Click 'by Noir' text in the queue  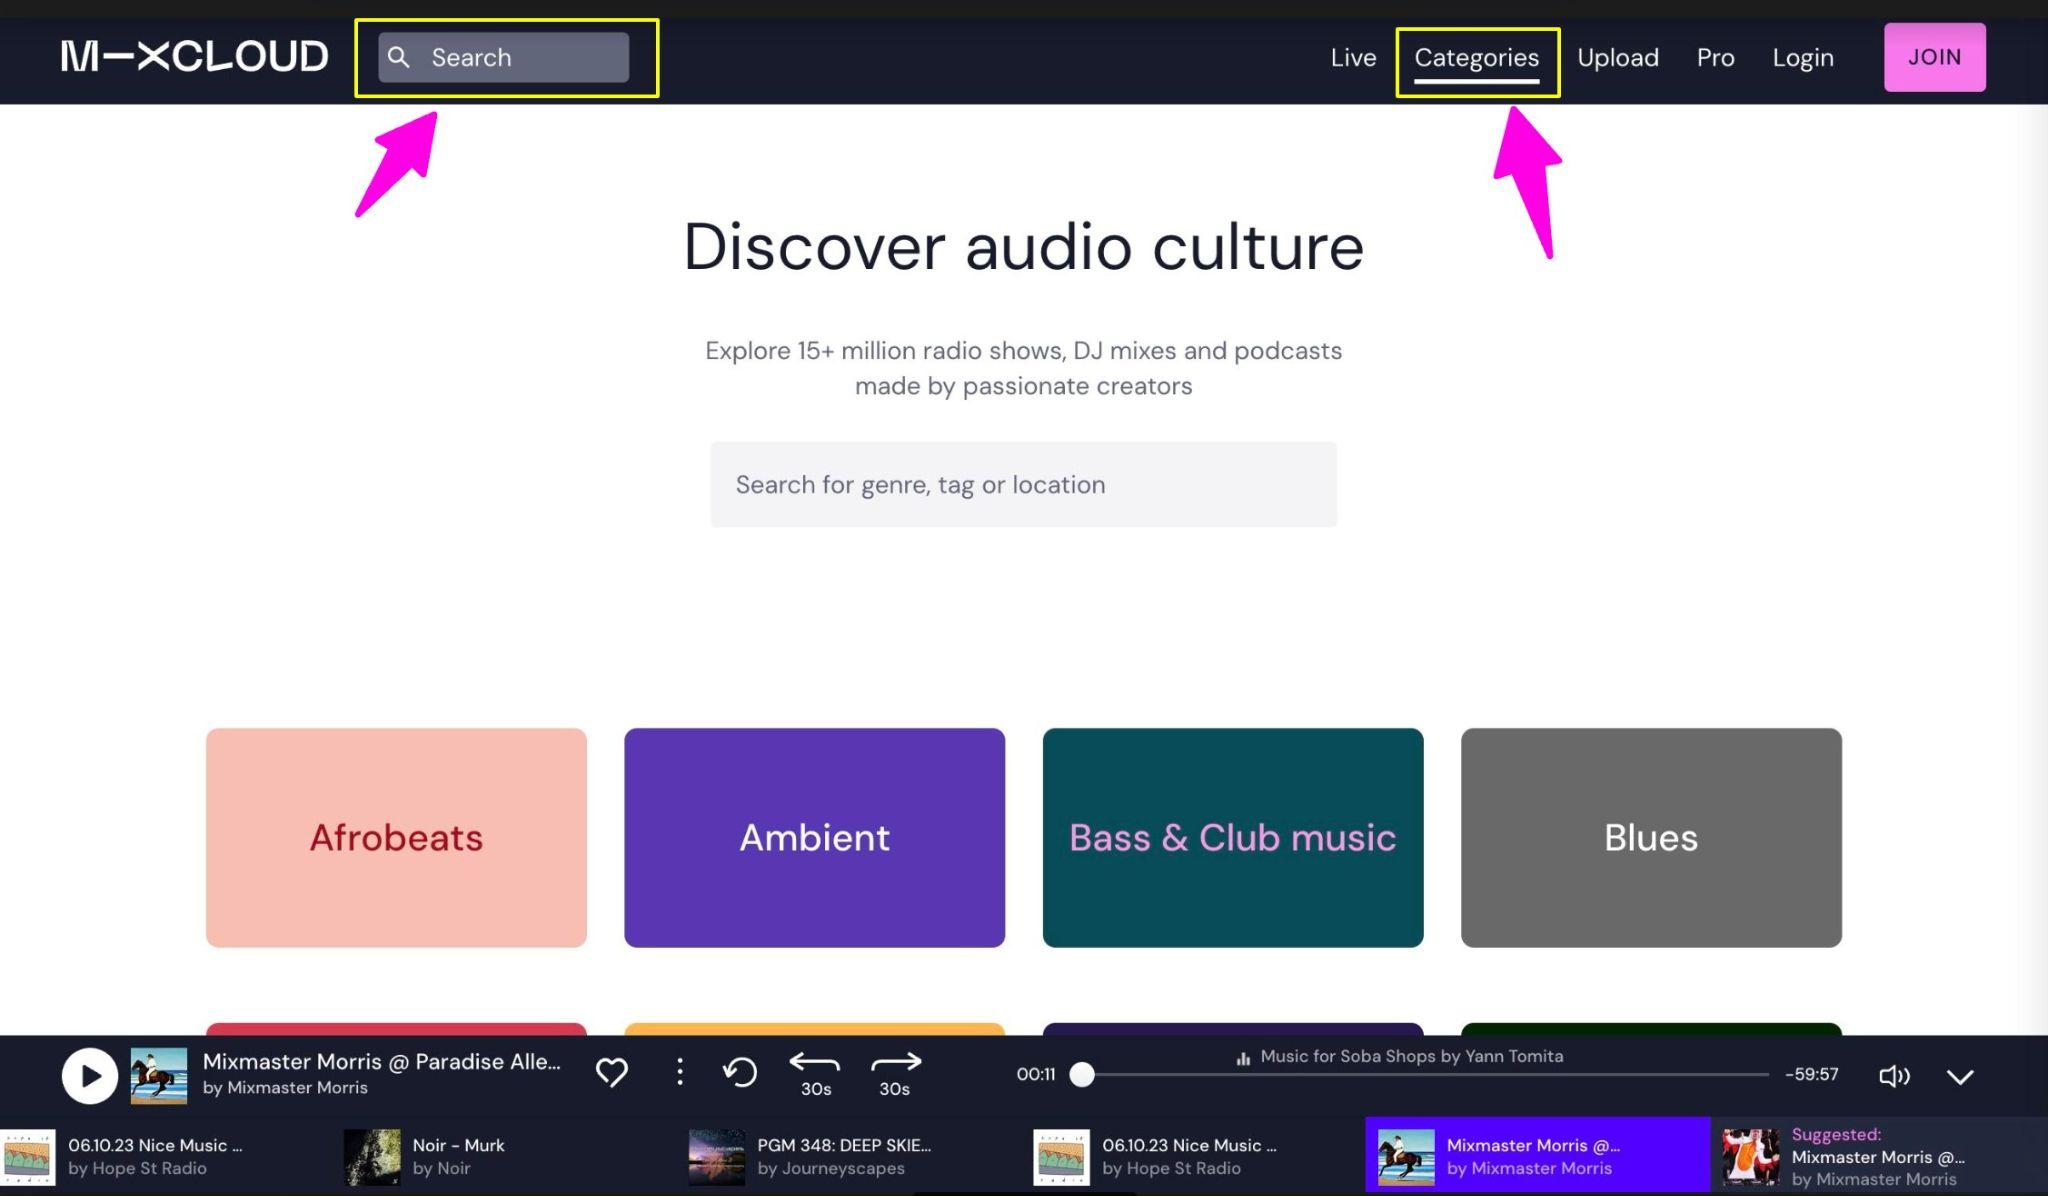pos(441,1168)
